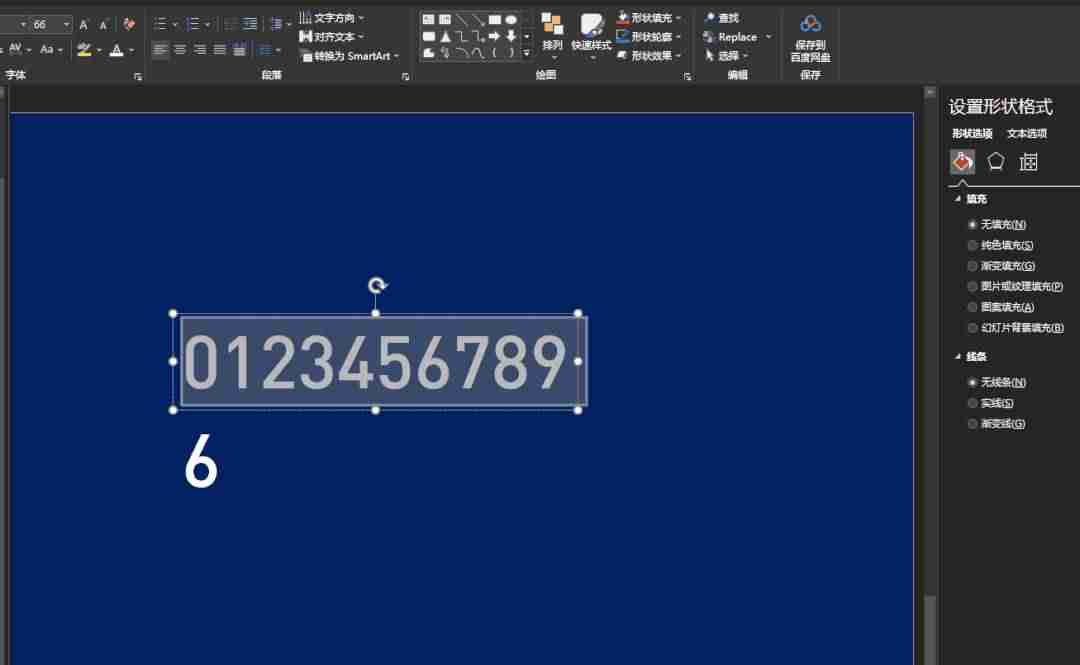The width and height of the screenshot is (1080, 665).
Task: Click the decrease font size icon
Action: 103,25
